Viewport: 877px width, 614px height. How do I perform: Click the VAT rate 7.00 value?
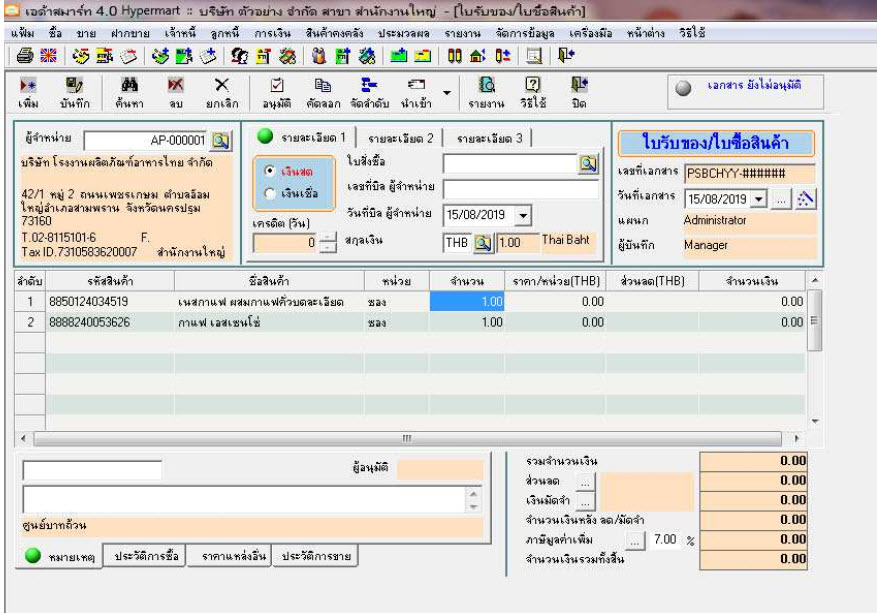coord(664,540)
